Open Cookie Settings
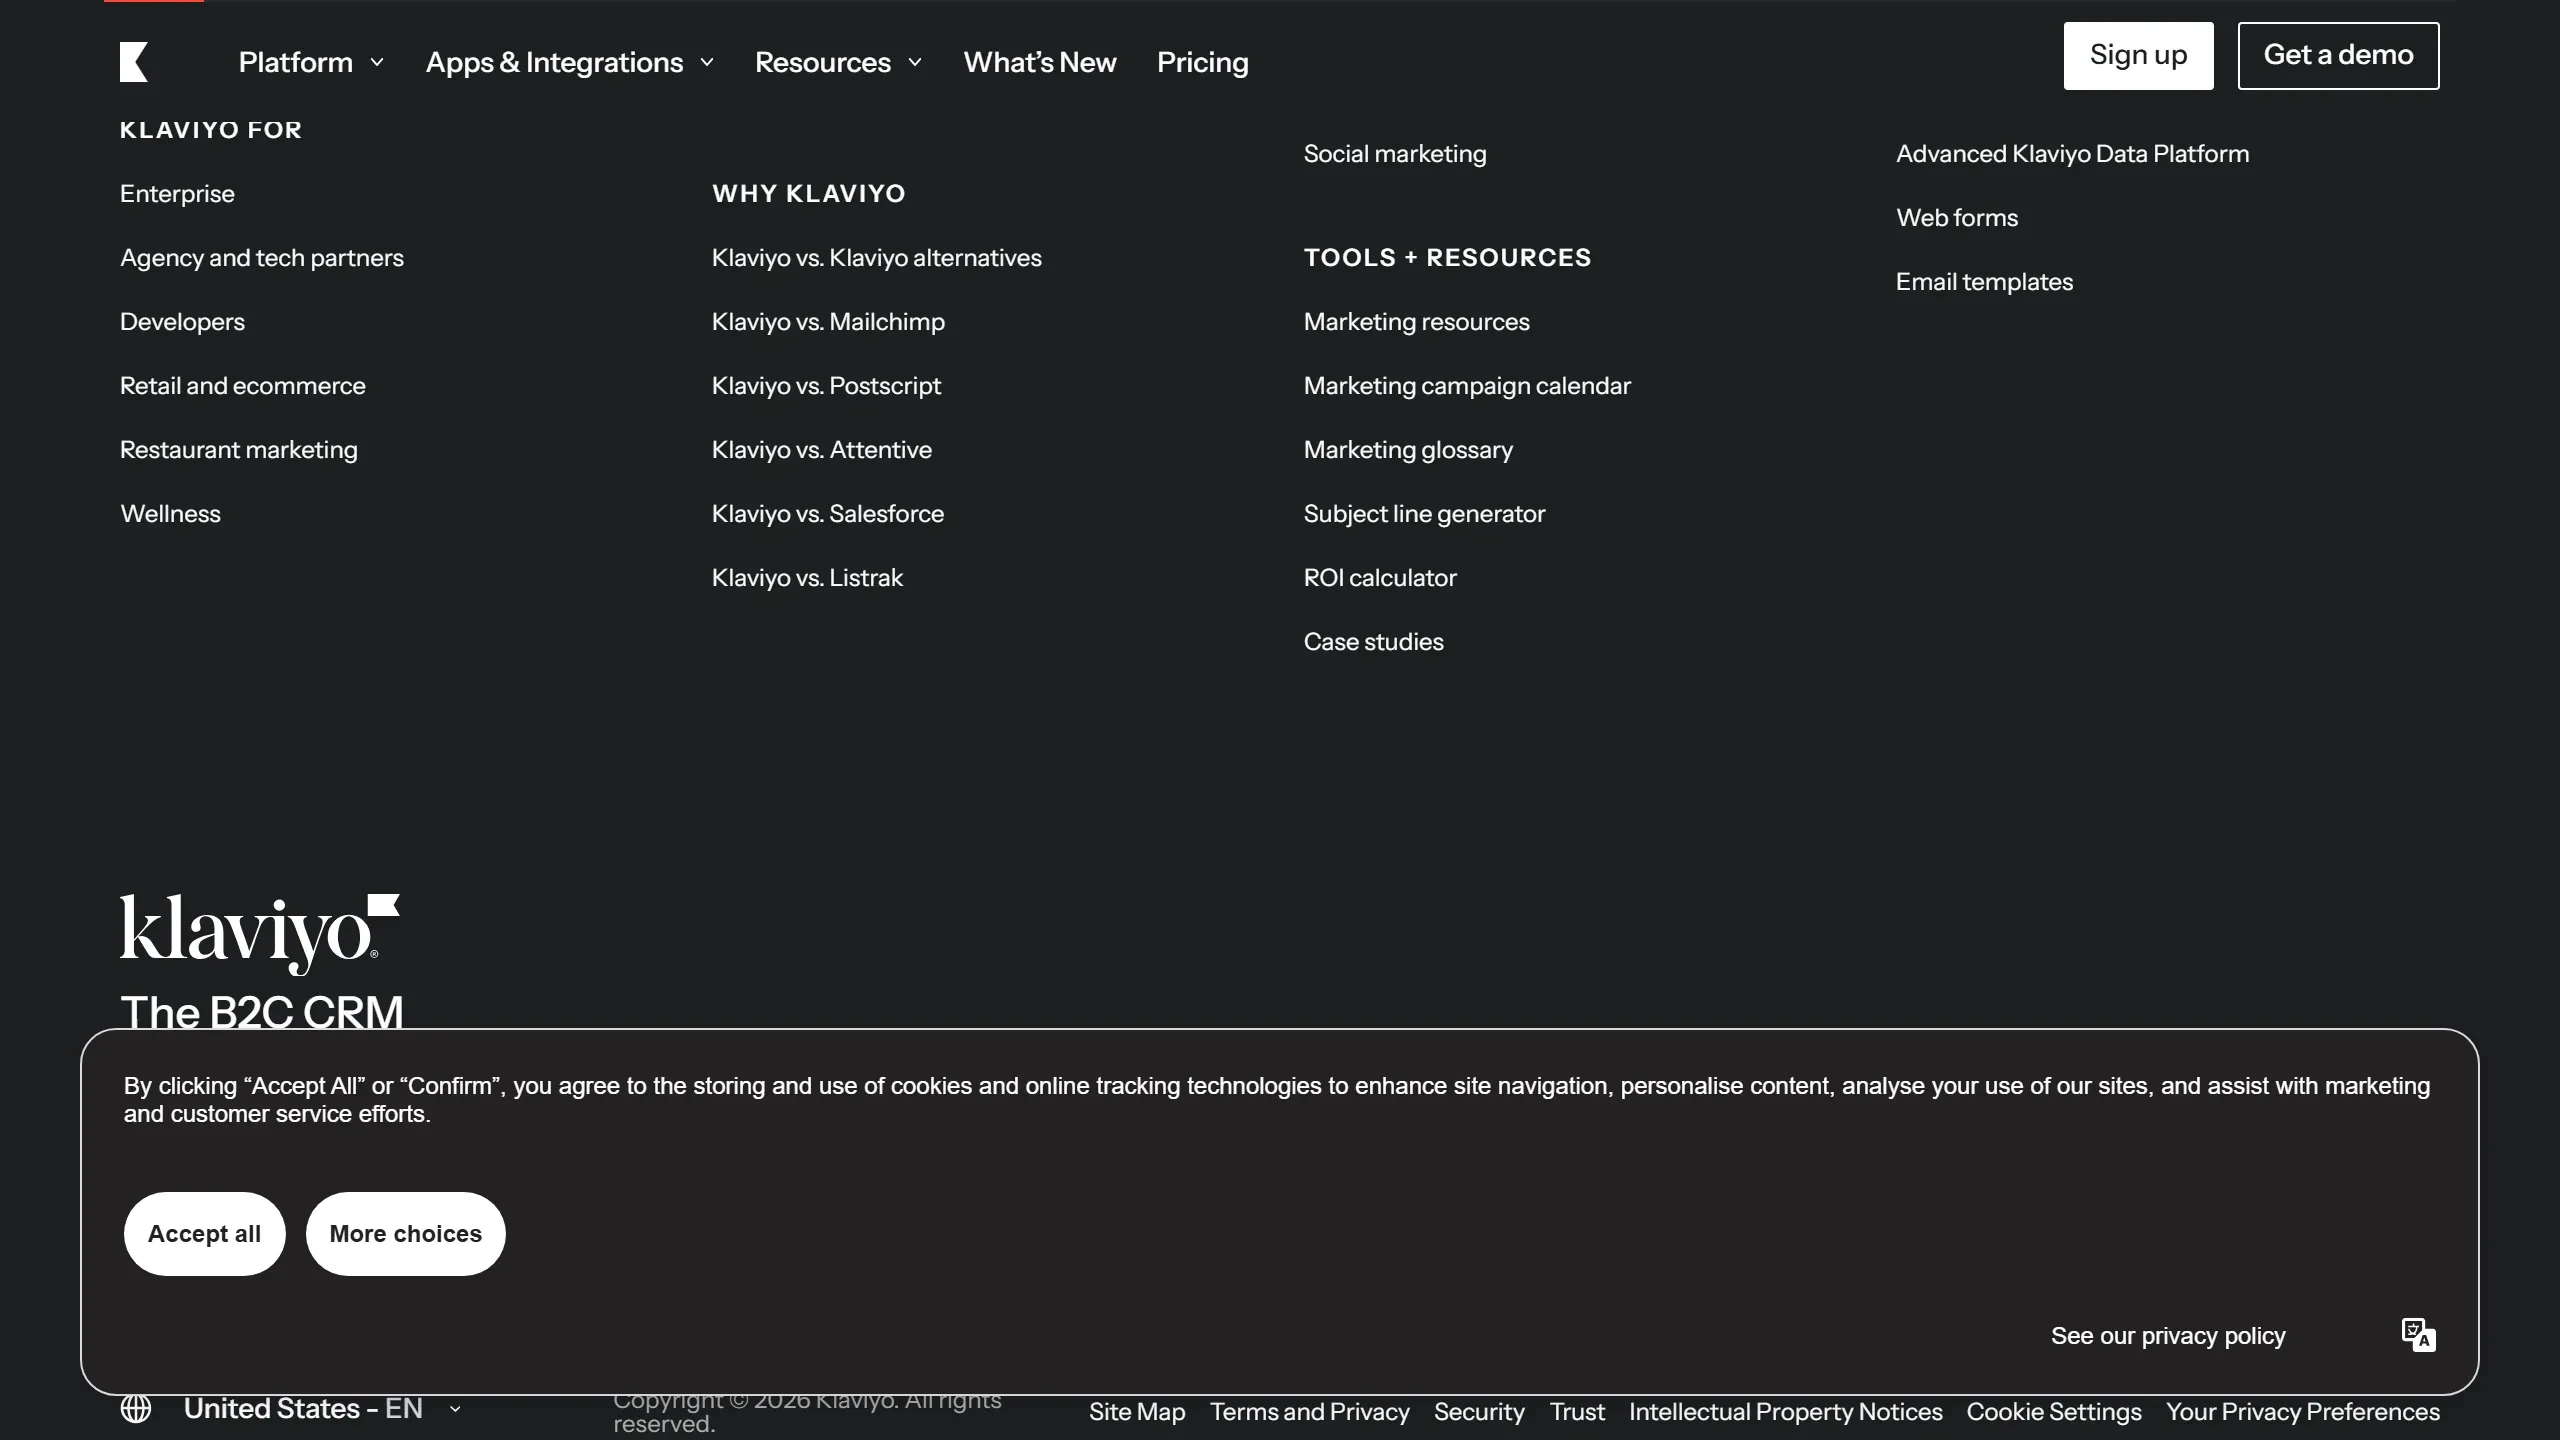The width and height of the screenshot is (2560, 1440). [x=2054, y=1411]
